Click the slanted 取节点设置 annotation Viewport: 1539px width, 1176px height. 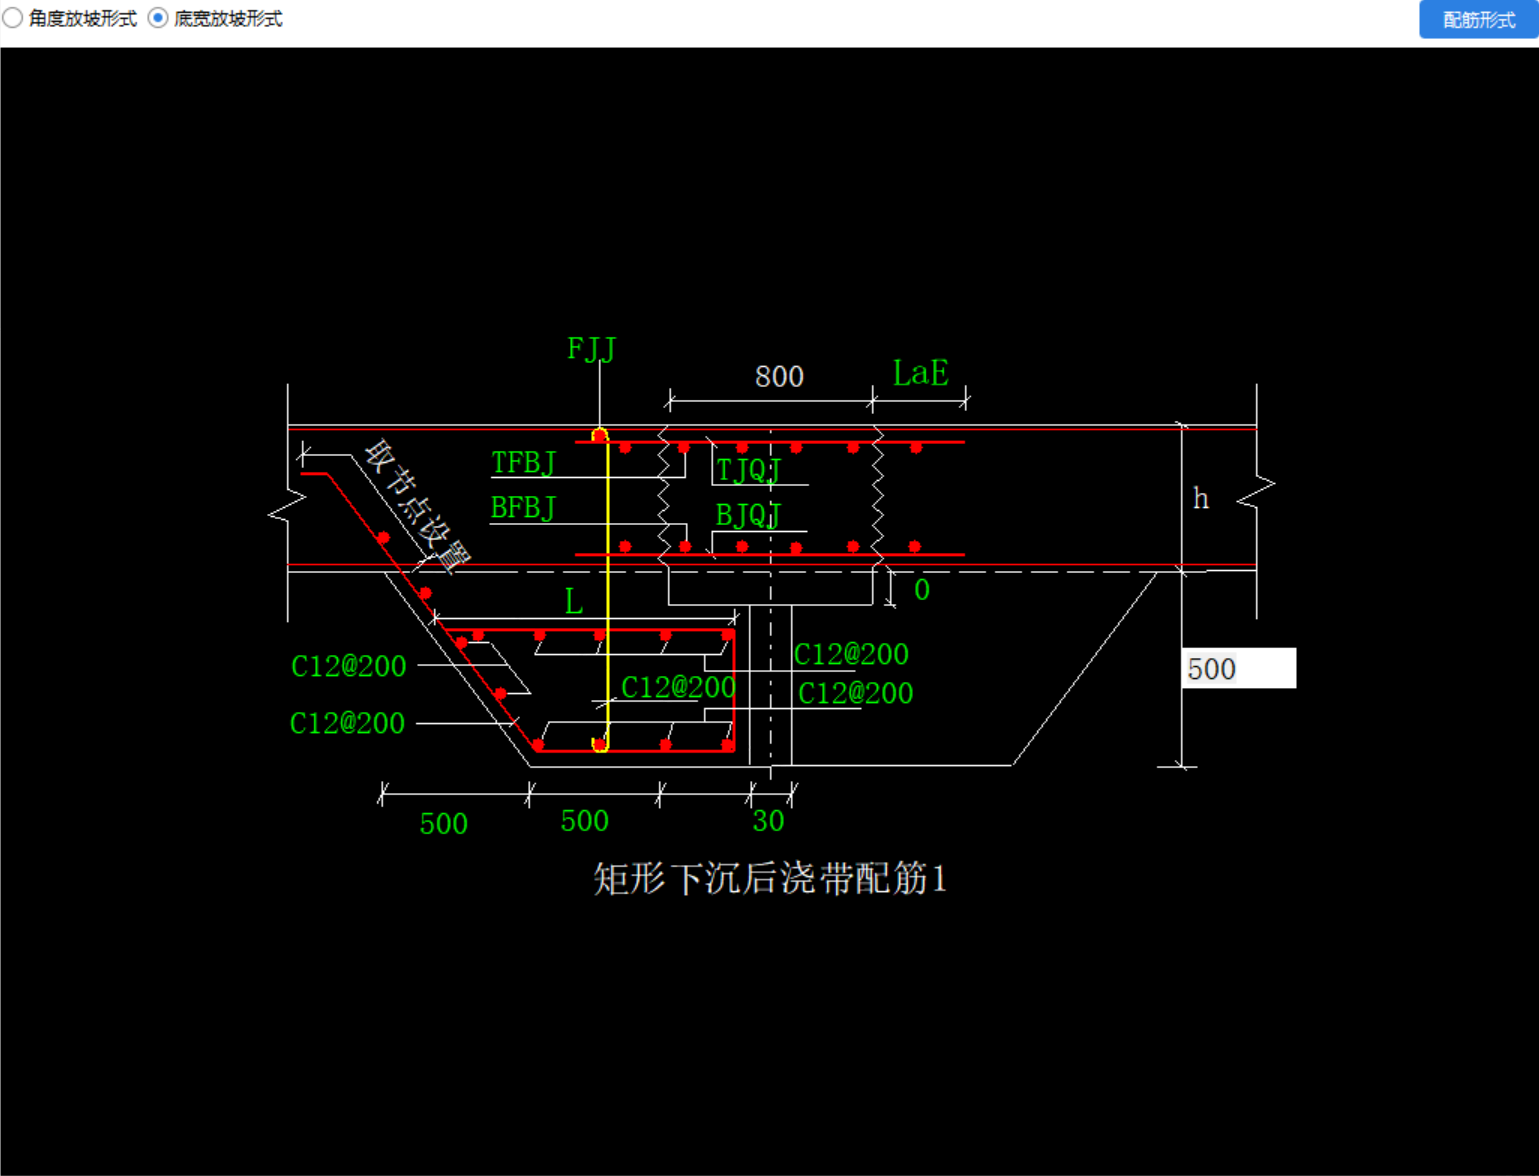point(417,506)
